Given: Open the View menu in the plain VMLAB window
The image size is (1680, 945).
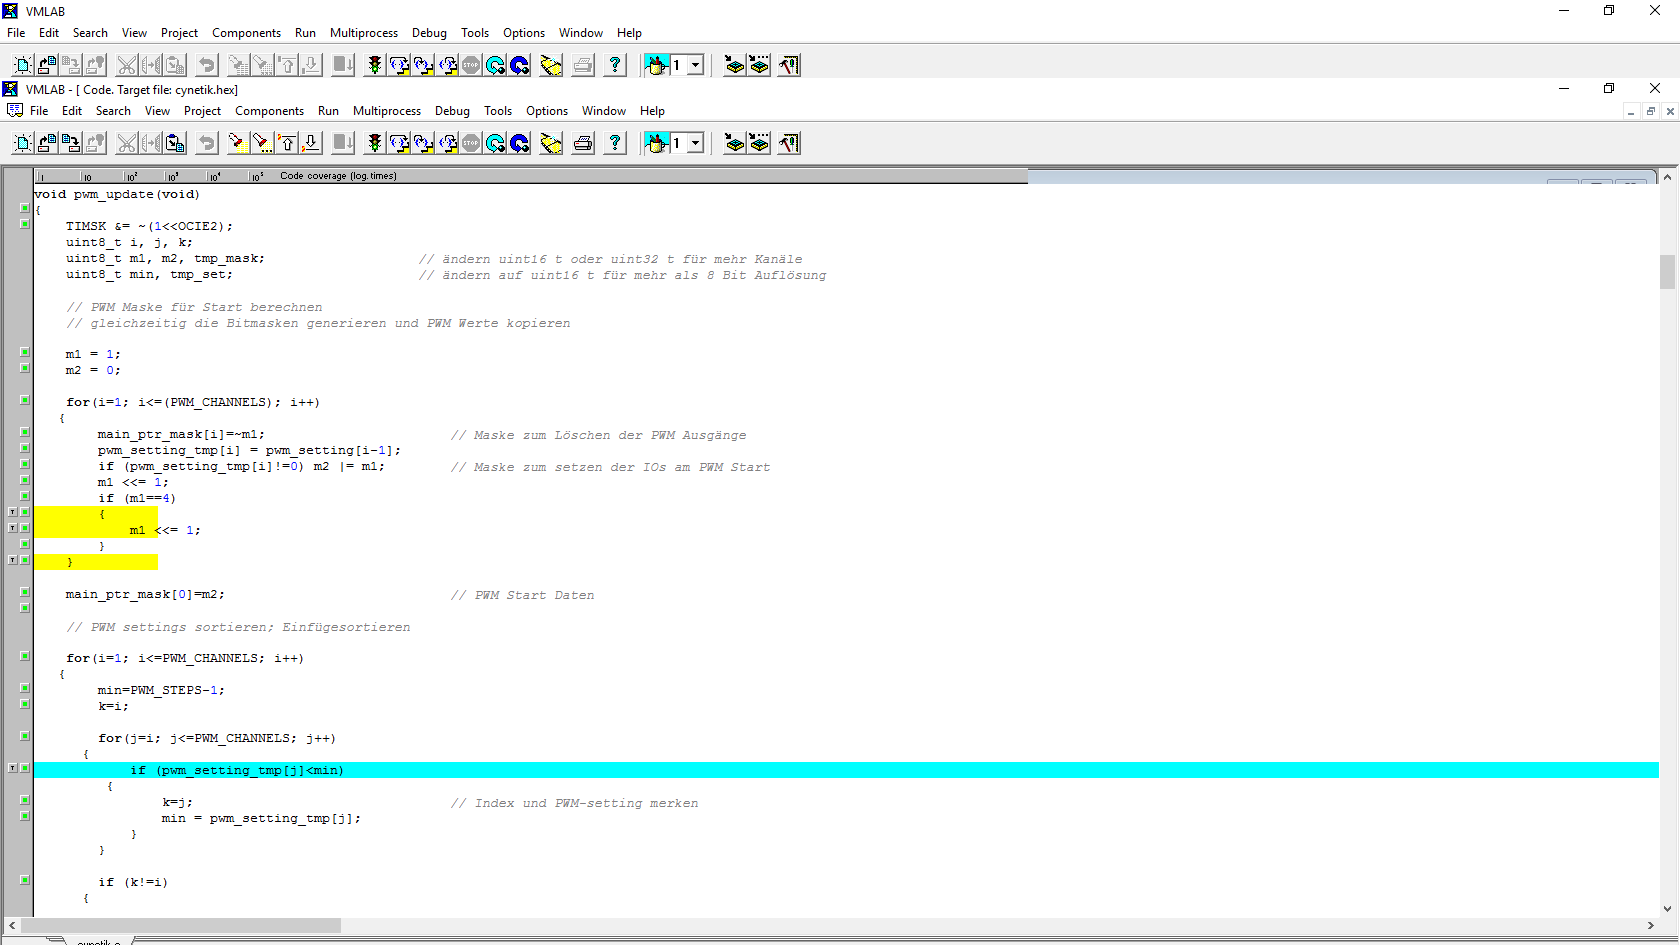Looking at the screenshot, I should point(134,33).
